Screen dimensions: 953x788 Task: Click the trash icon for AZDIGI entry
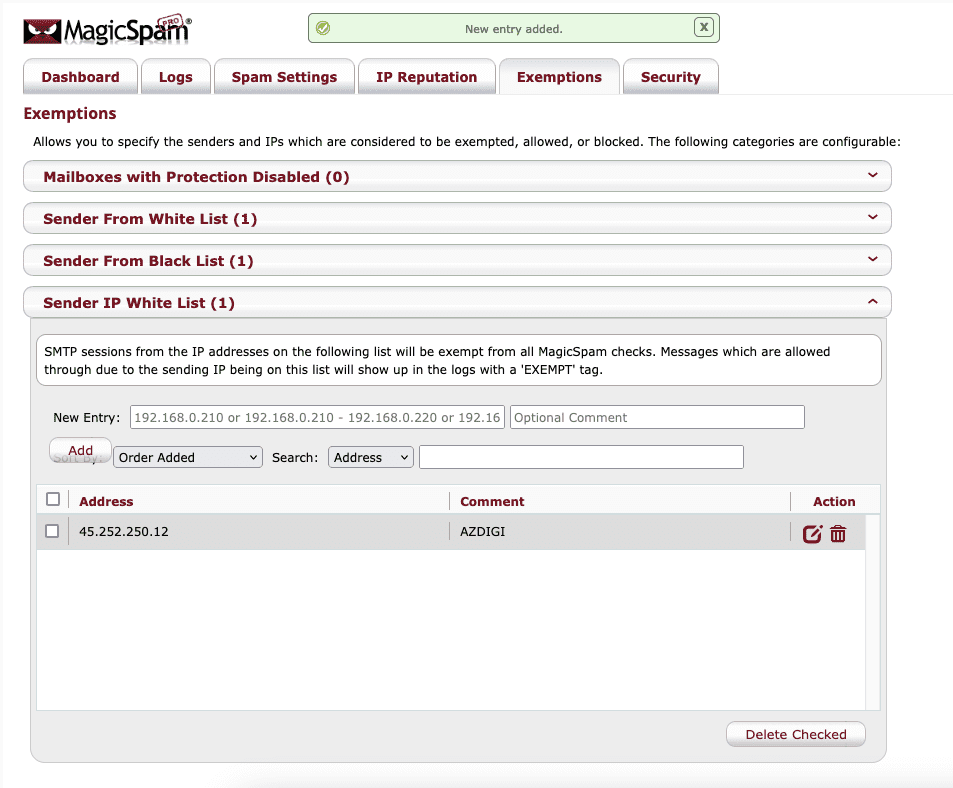(x=838, y=534)
